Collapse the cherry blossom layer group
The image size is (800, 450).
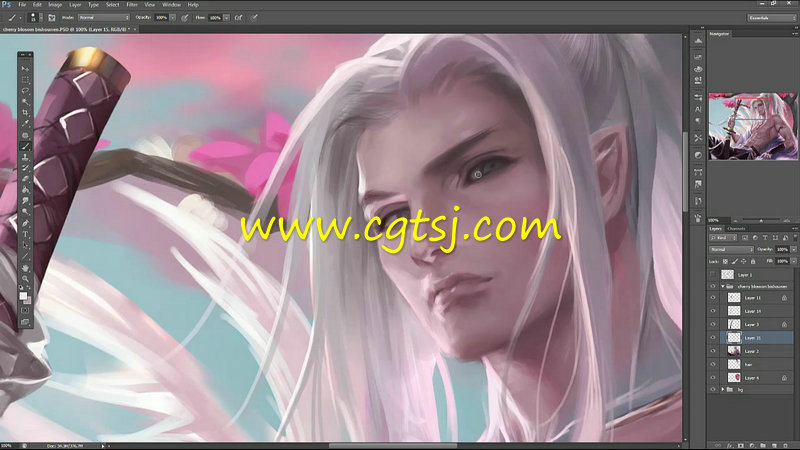[x=722, y=287]
